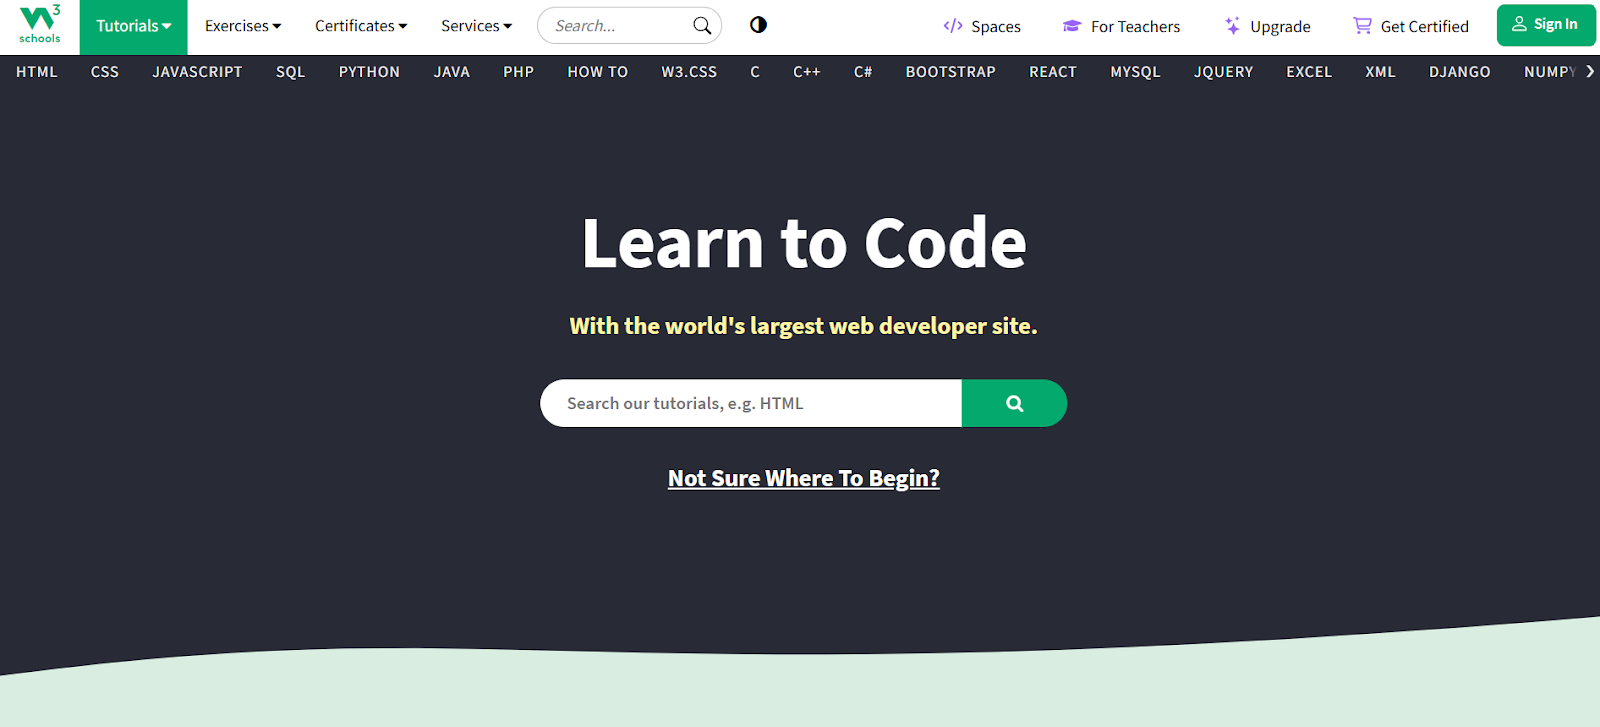This screenshot has width=1600, height=727.
Task: Choose BOOTSTRAP from the topics bar
Action: 950,72
